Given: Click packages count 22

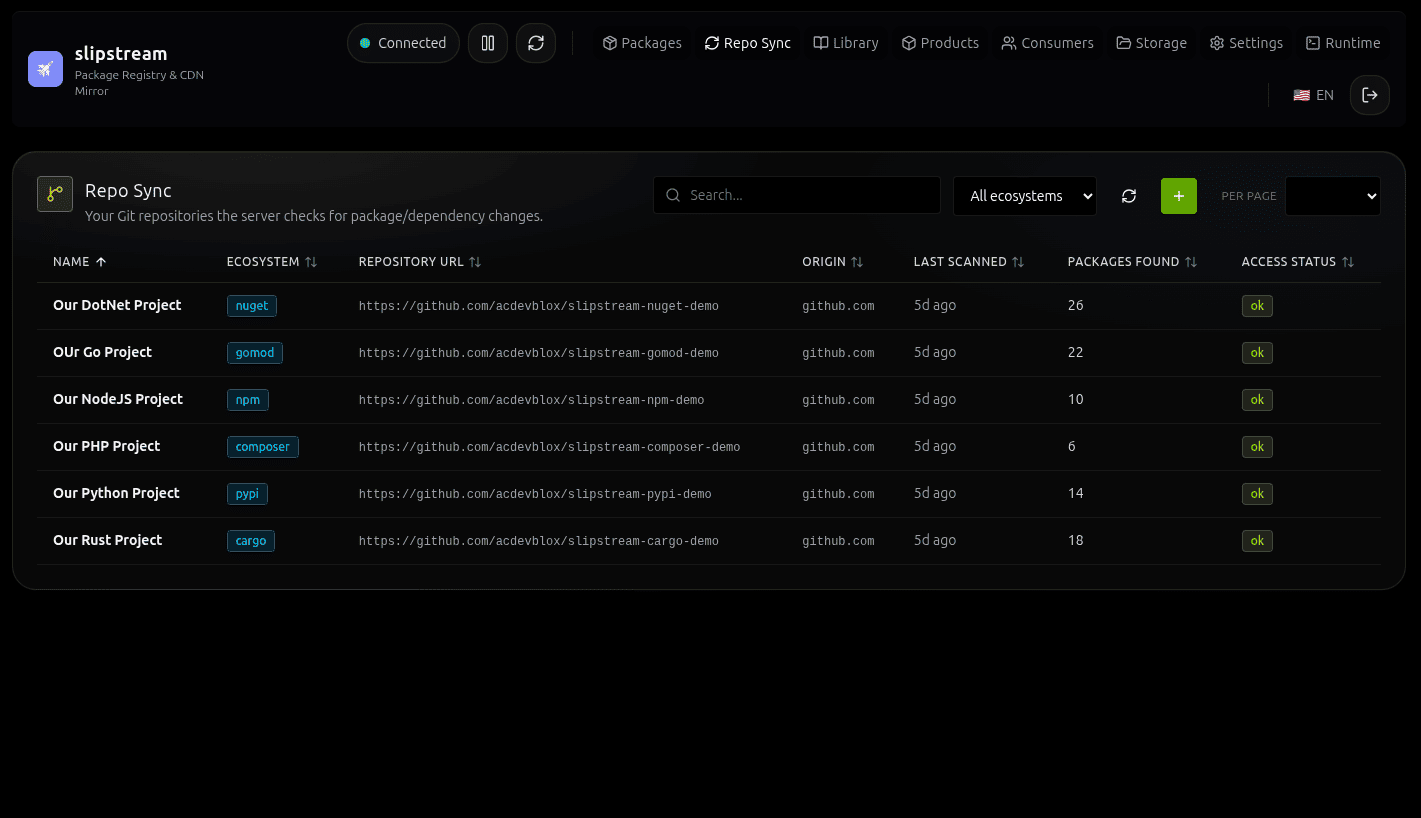Looking at the screenshot, I should pos(1076,352).
